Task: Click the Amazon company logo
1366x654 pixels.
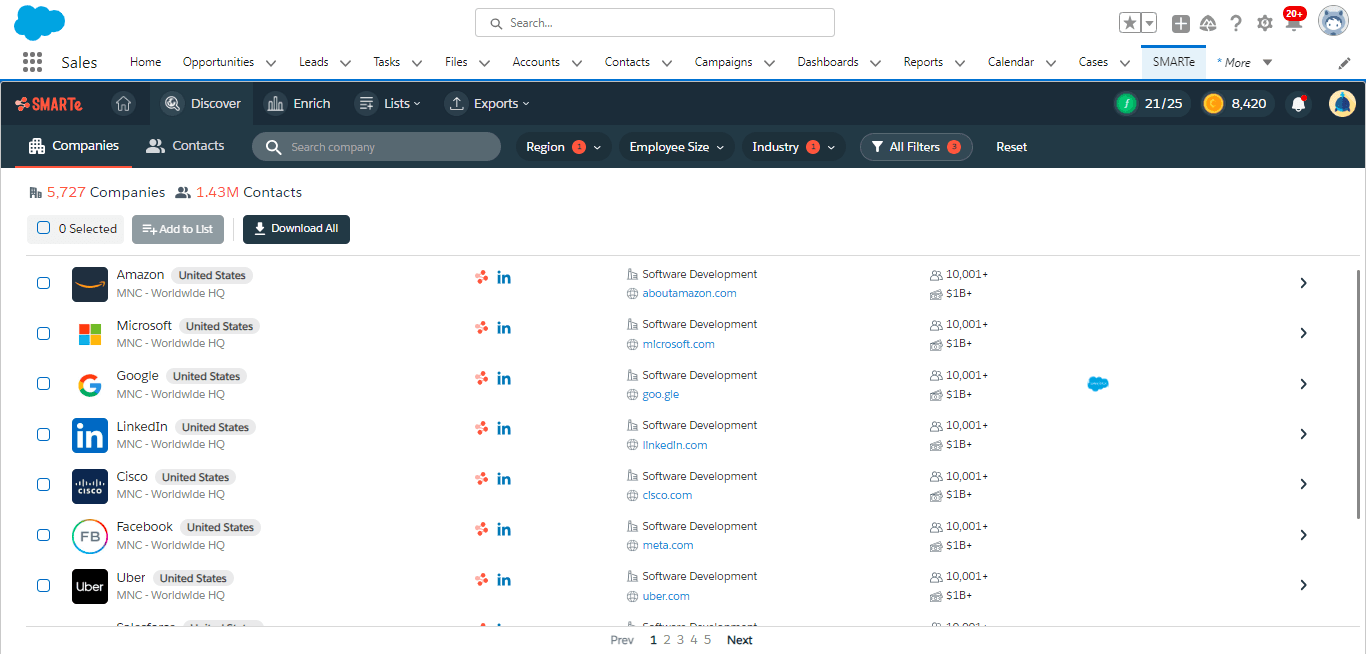Action: pos(90,284)
